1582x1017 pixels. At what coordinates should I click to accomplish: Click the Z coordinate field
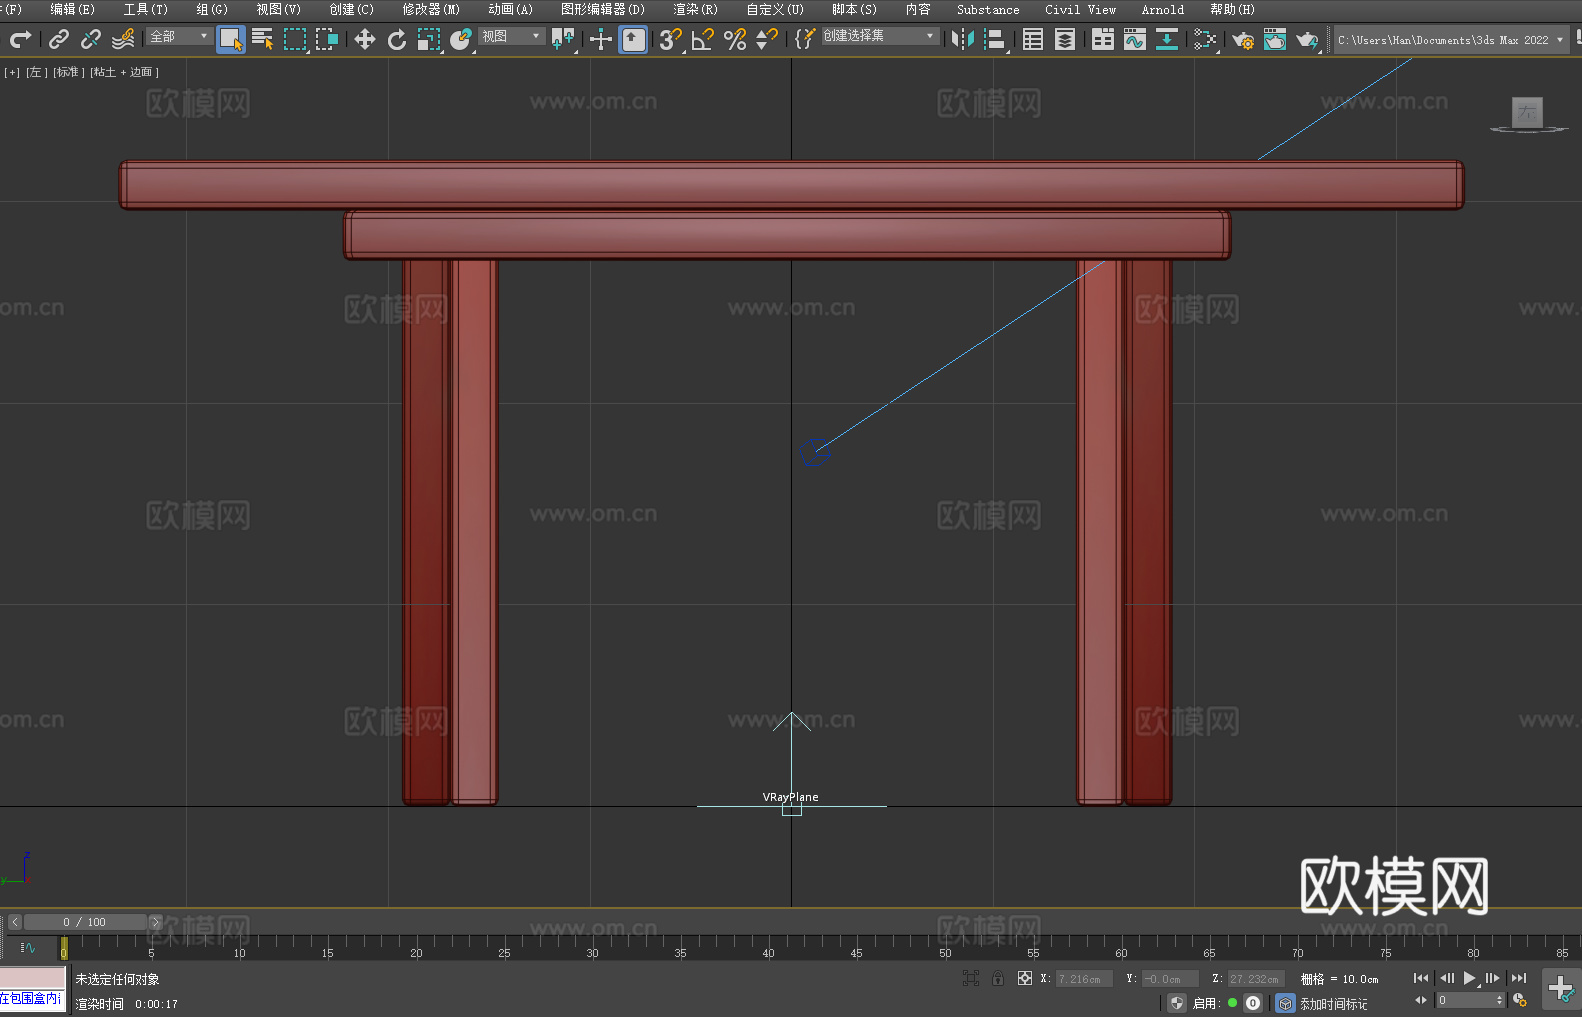[1255, 979]
